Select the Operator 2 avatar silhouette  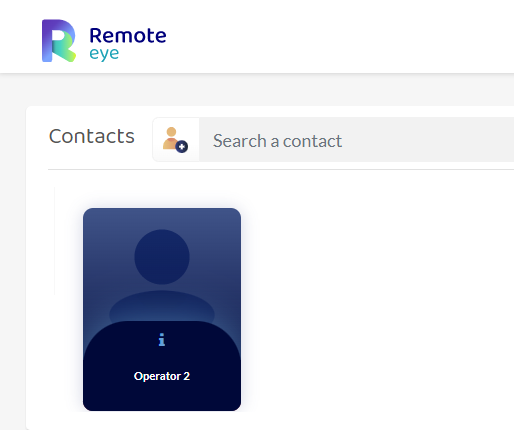pos(162,277)
